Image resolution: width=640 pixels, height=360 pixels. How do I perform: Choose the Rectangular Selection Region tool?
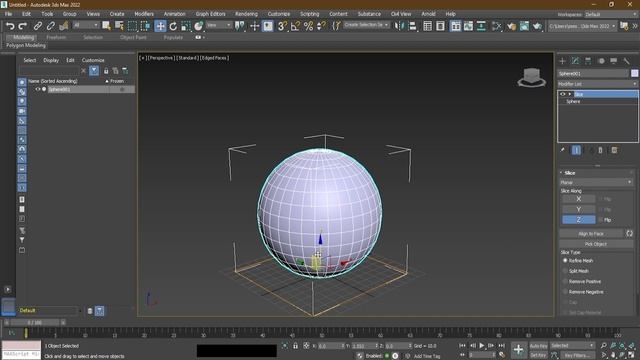click(132, 26)
